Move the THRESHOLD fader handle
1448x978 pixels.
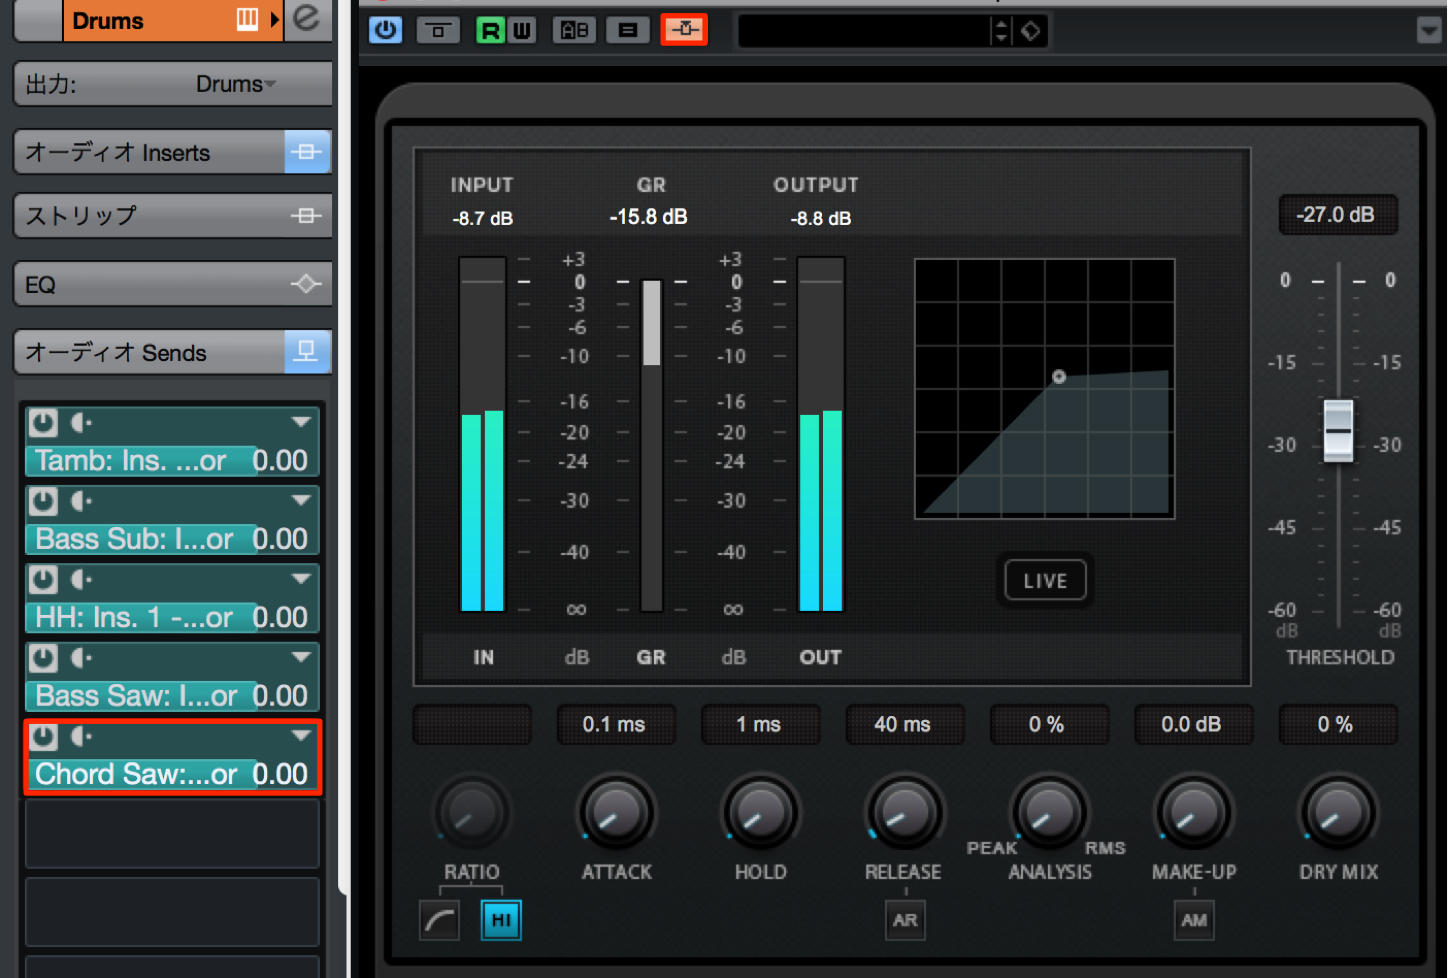coord(1338,430)
